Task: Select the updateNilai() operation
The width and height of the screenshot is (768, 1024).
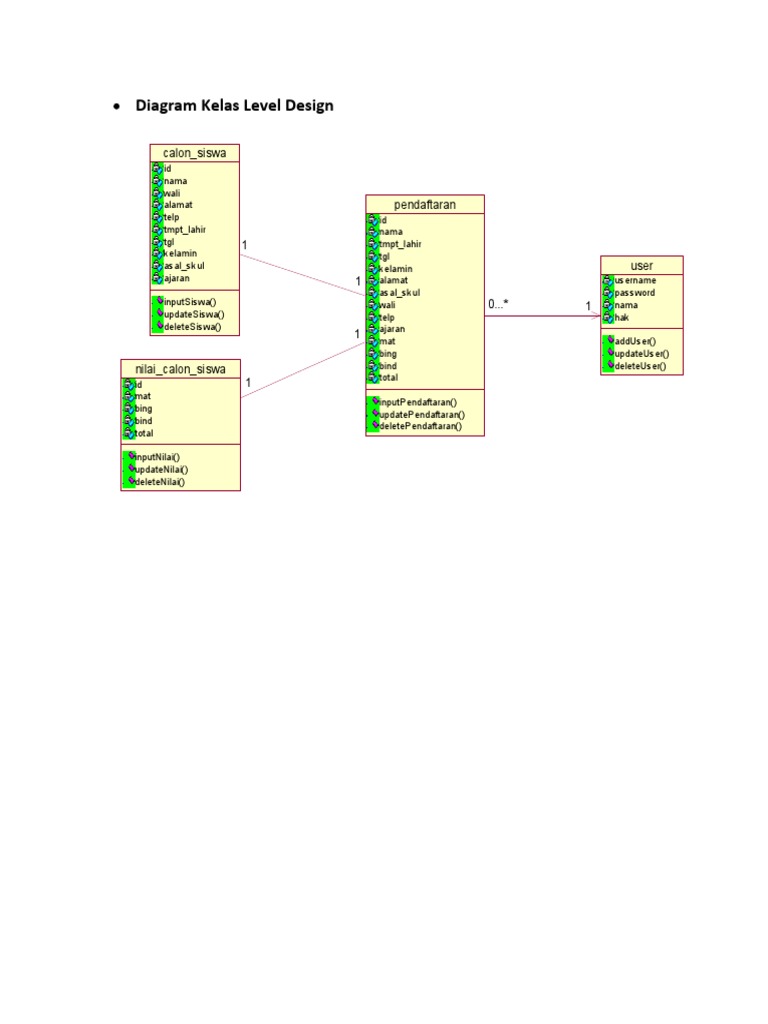Action: 161,470
